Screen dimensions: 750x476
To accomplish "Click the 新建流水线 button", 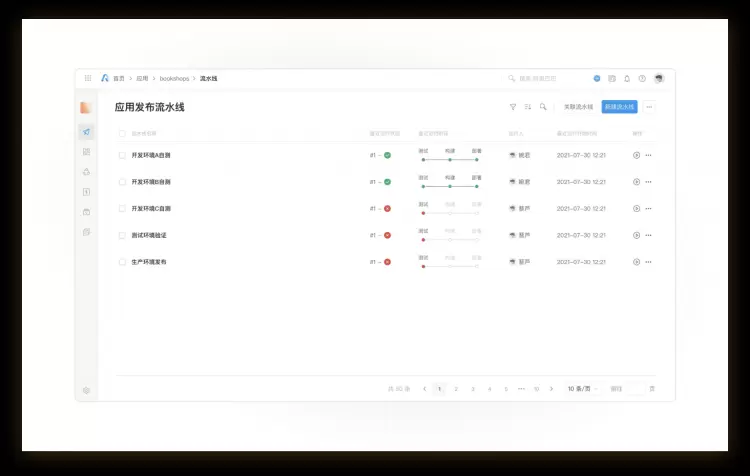I will pyautogui.click(x=619, y=107).
